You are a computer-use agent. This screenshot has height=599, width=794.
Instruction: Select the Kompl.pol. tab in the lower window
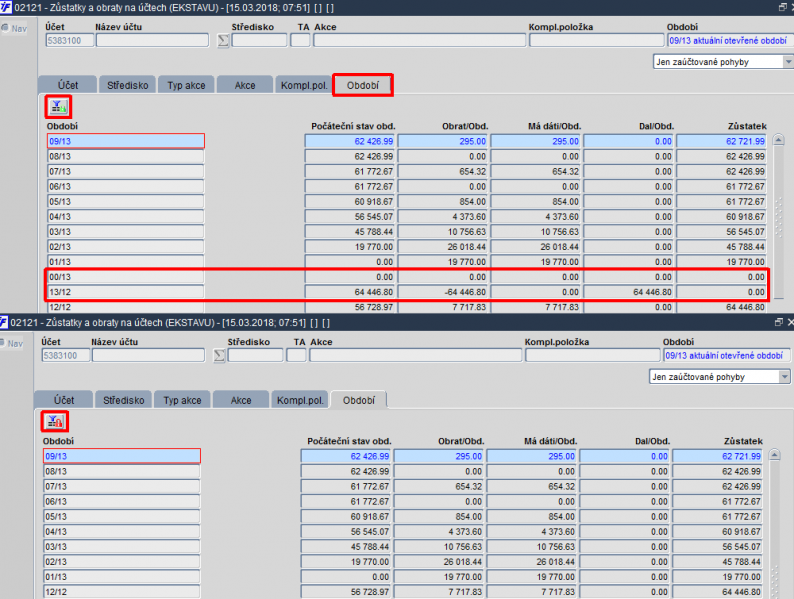click(300, 400)
